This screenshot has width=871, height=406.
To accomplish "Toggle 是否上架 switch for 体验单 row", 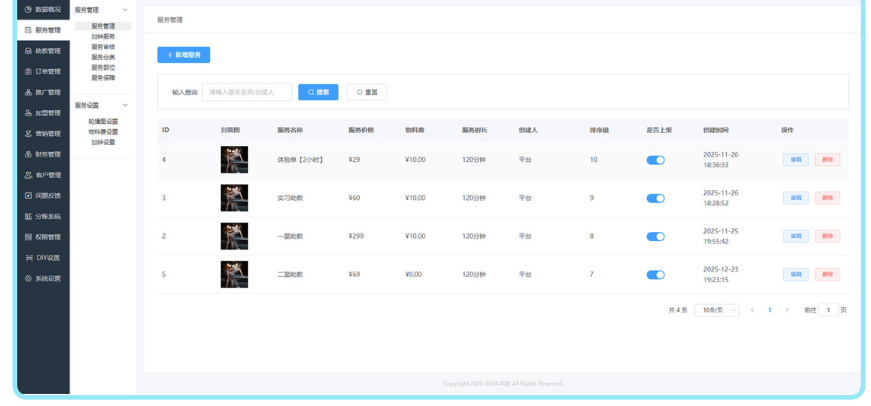I will [655, 160].
